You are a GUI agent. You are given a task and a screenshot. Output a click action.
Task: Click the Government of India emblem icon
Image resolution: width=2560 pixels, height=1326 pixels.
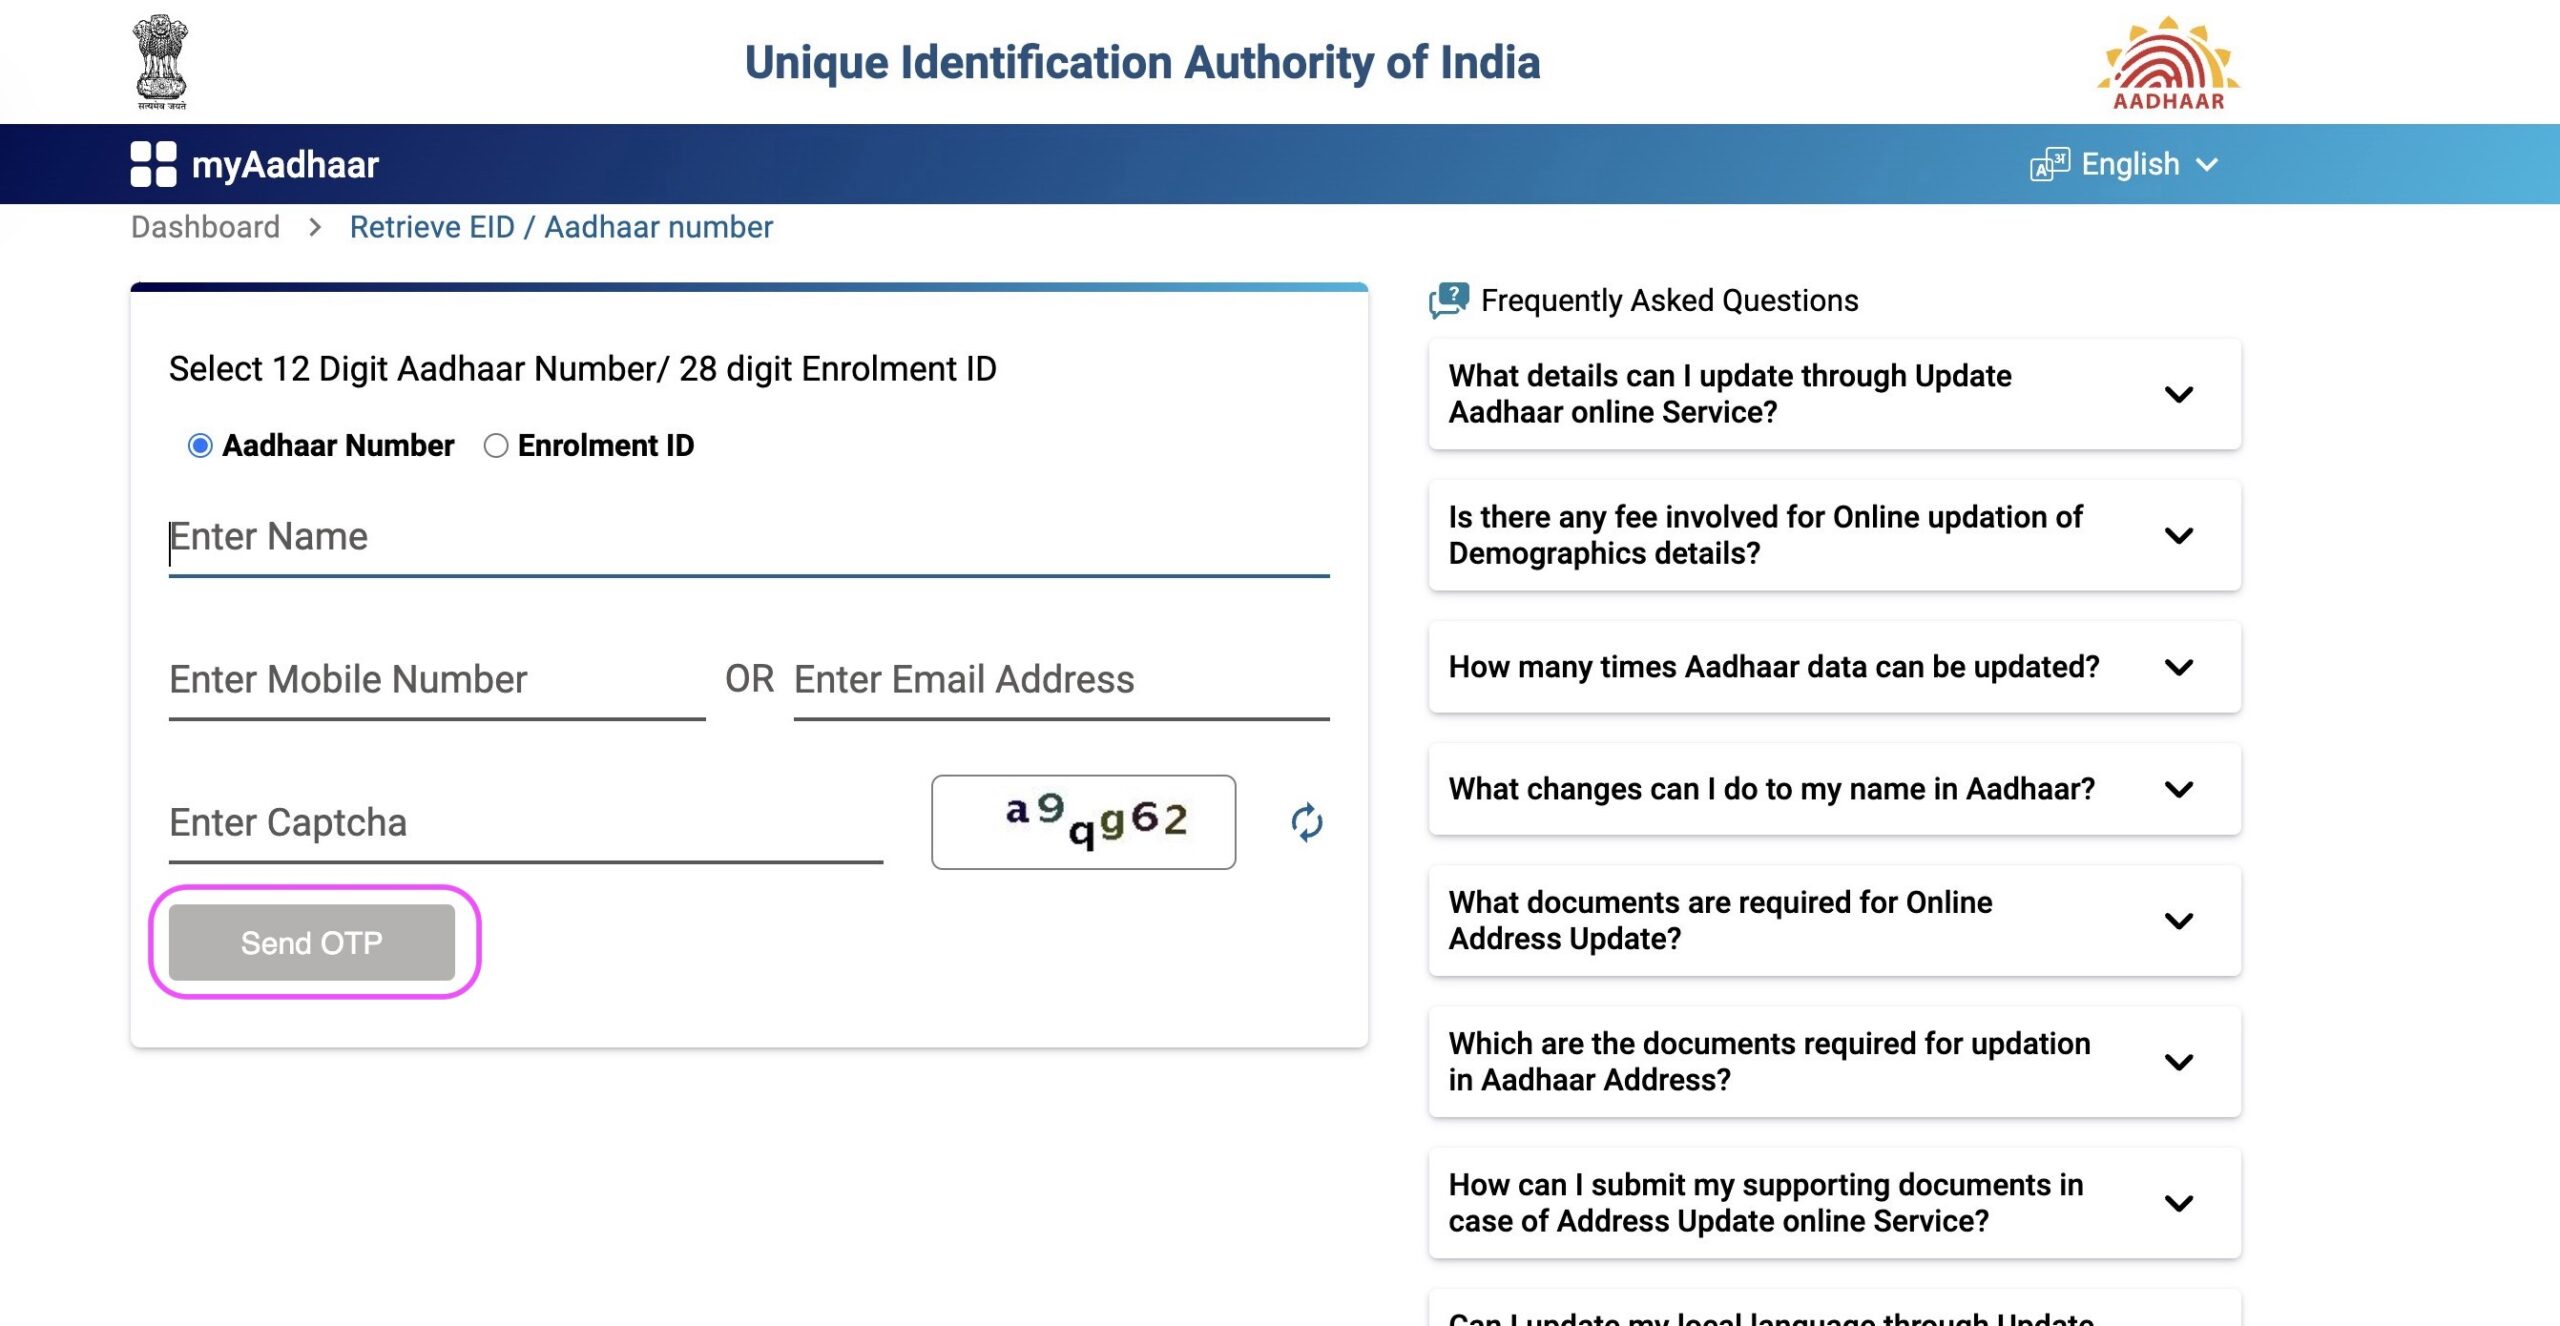pos(162,61)
